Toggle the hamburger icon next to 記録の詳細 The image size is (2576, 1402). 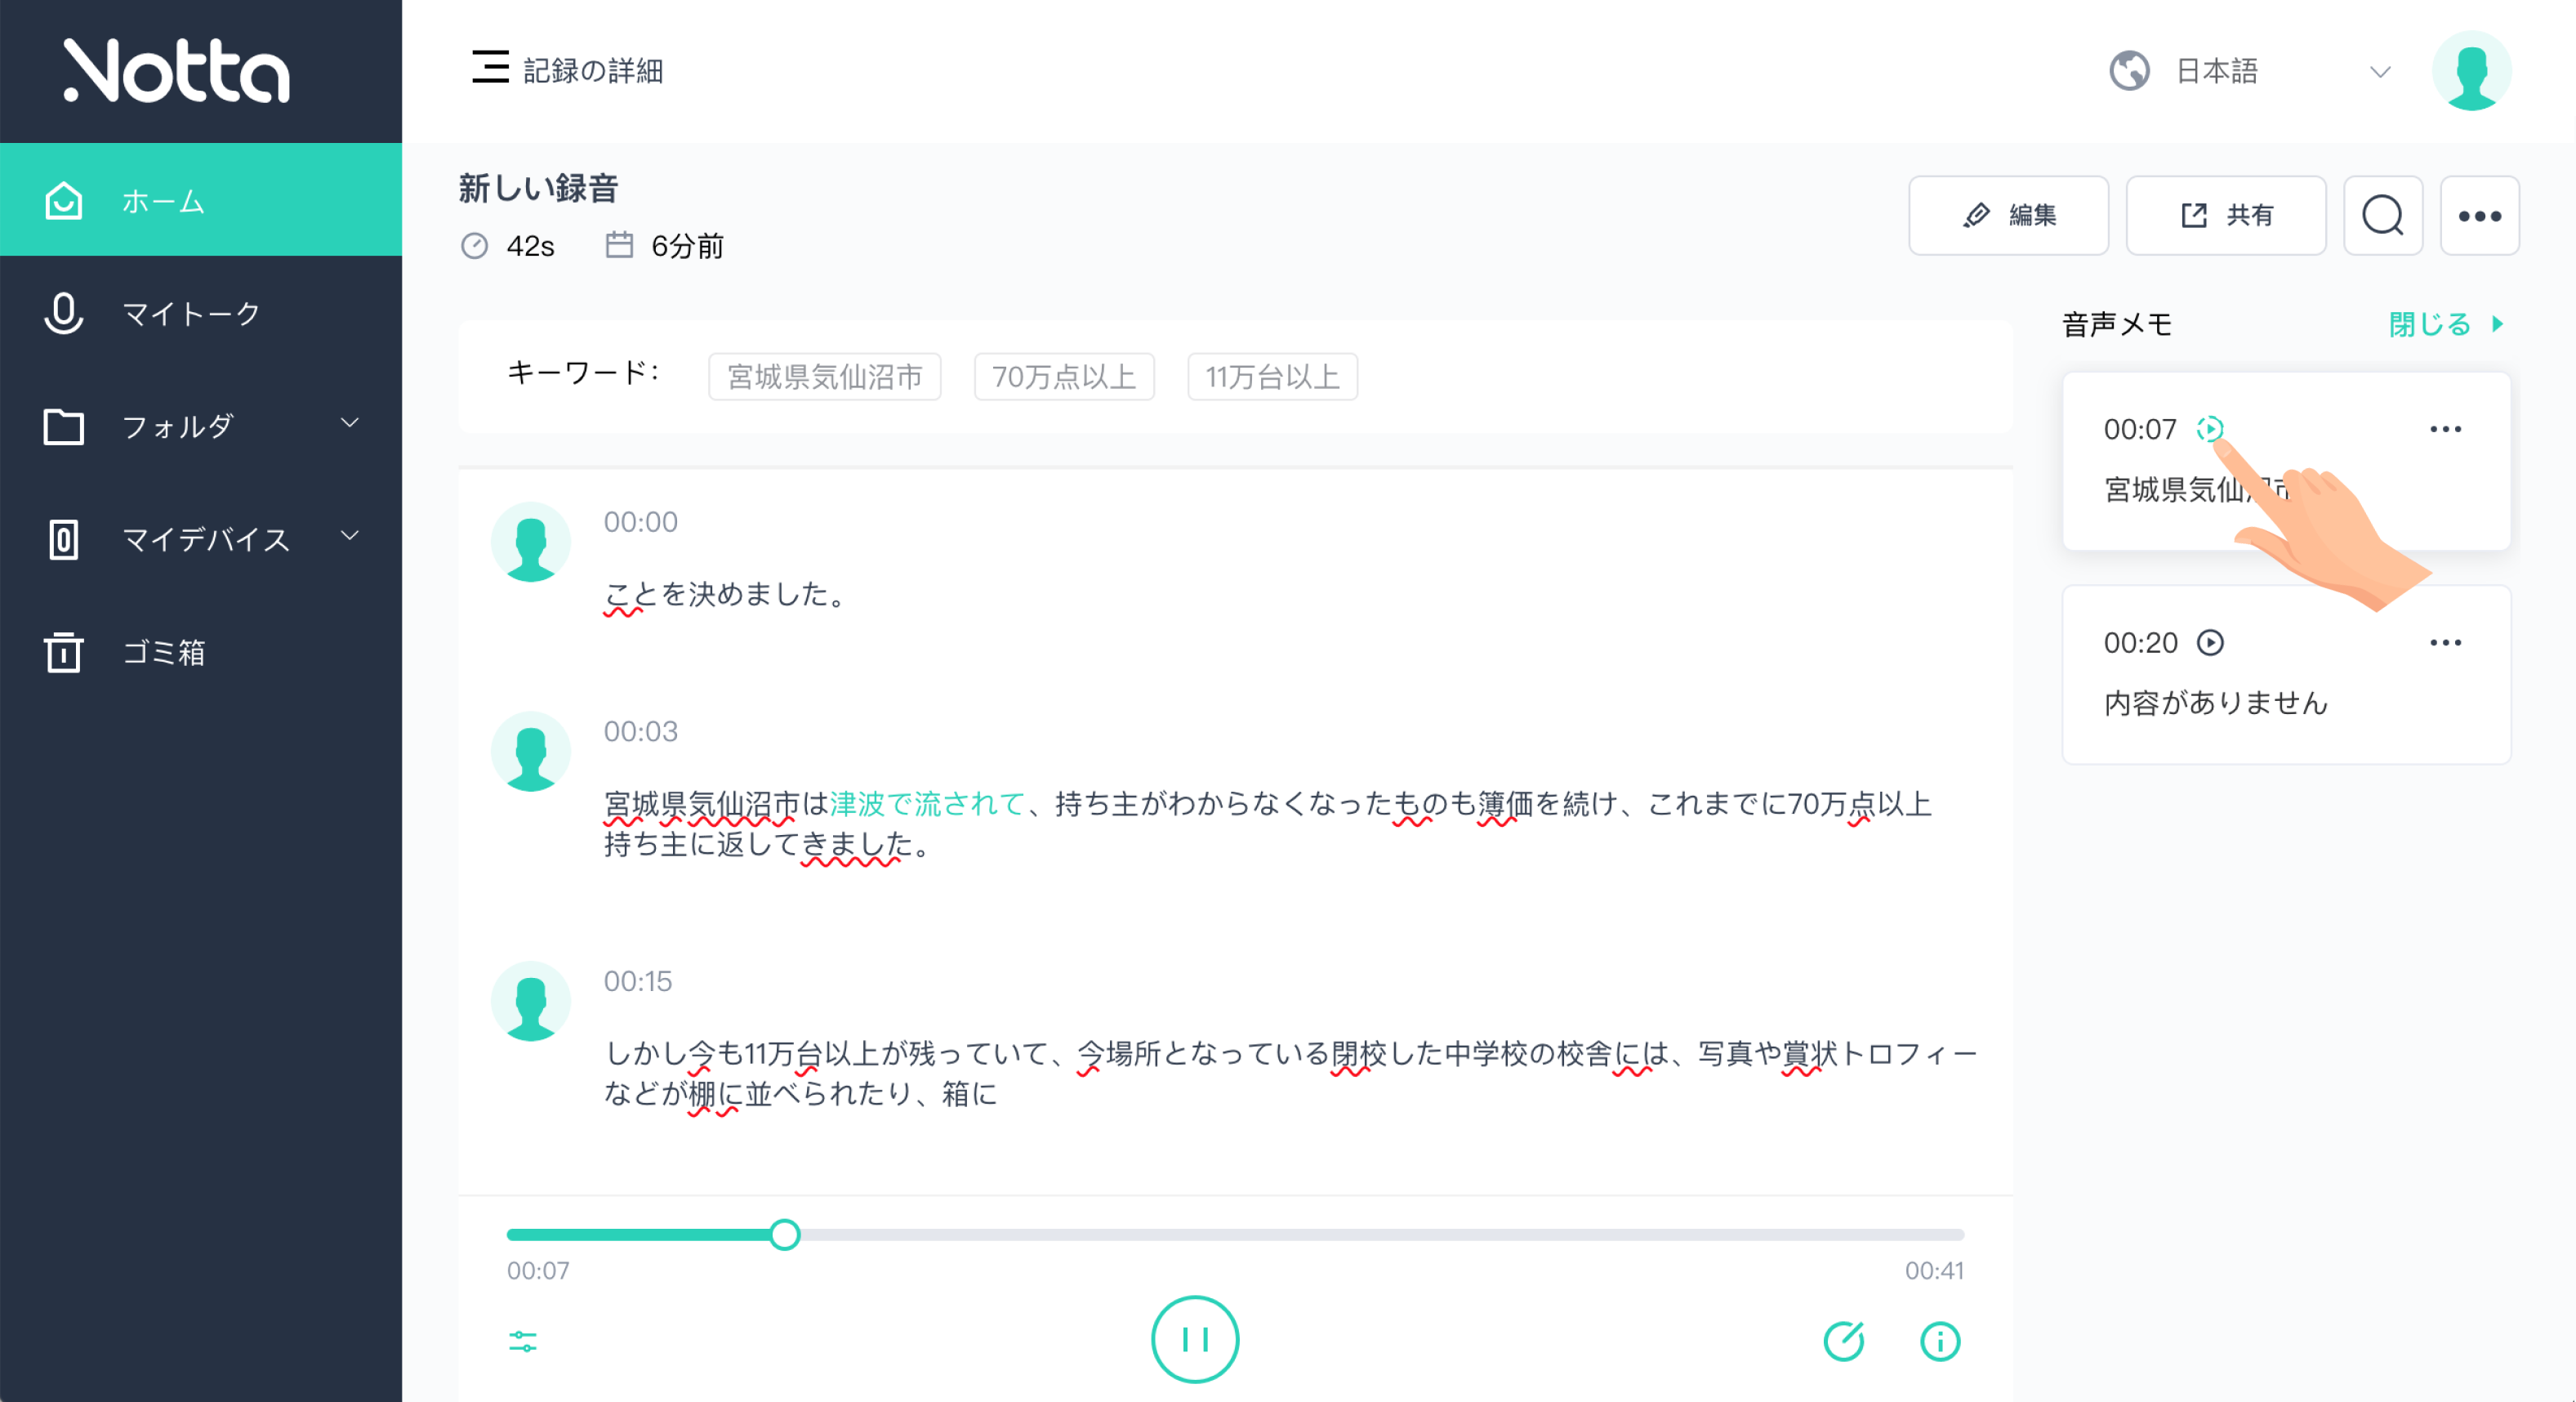(x=489, y=68)
